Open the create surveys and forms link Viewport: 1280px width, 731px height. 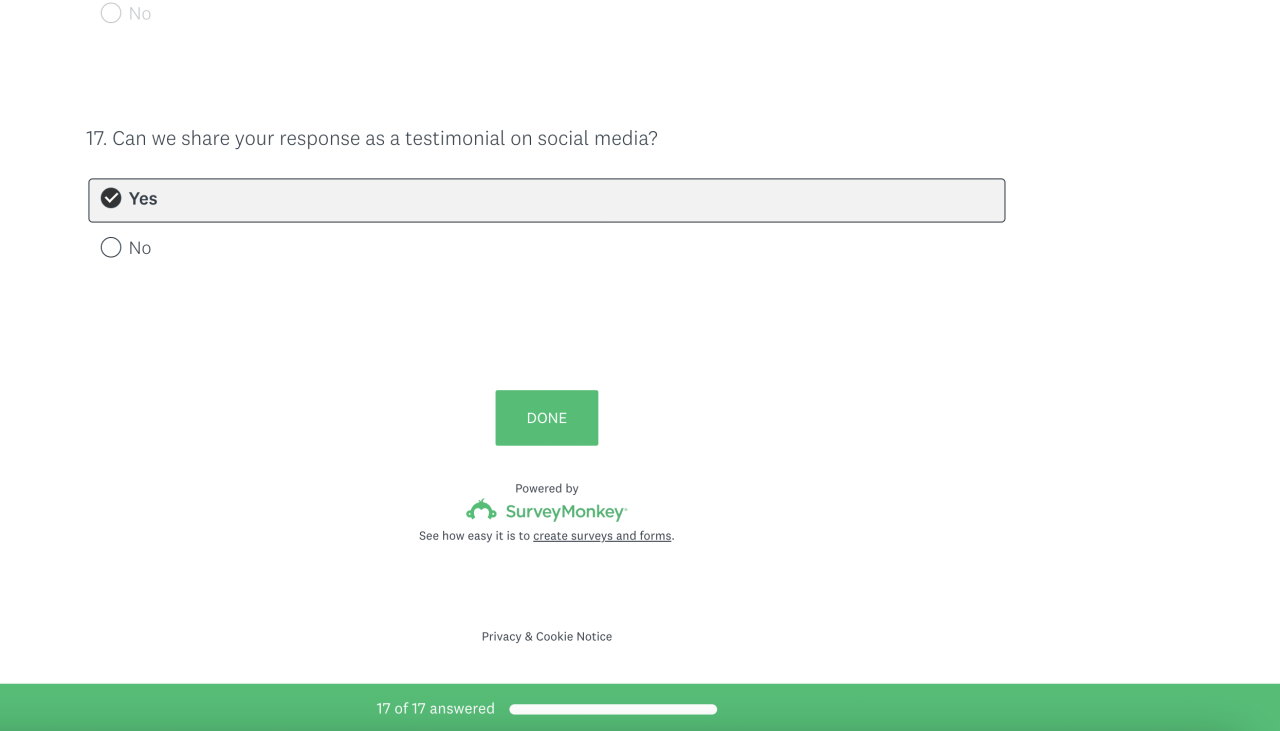[602, 536]
